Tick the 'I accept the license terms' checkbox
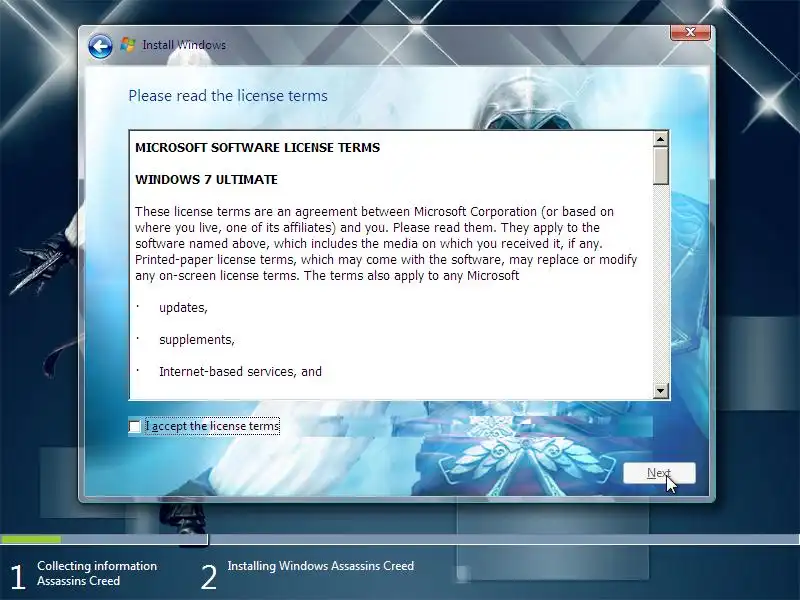Image resolution: width=800 pixels, height=600 pixels. 135,426
